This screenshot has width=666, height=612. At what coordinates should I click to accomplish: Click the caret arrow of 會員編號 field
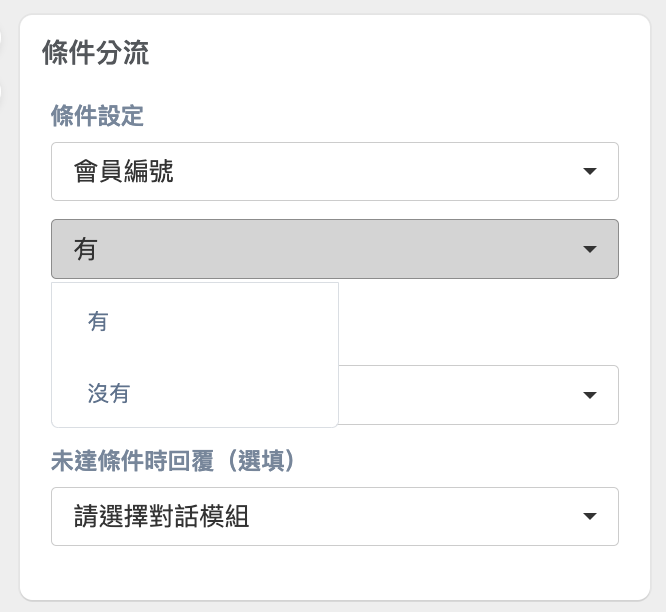(x=590, y=171)
